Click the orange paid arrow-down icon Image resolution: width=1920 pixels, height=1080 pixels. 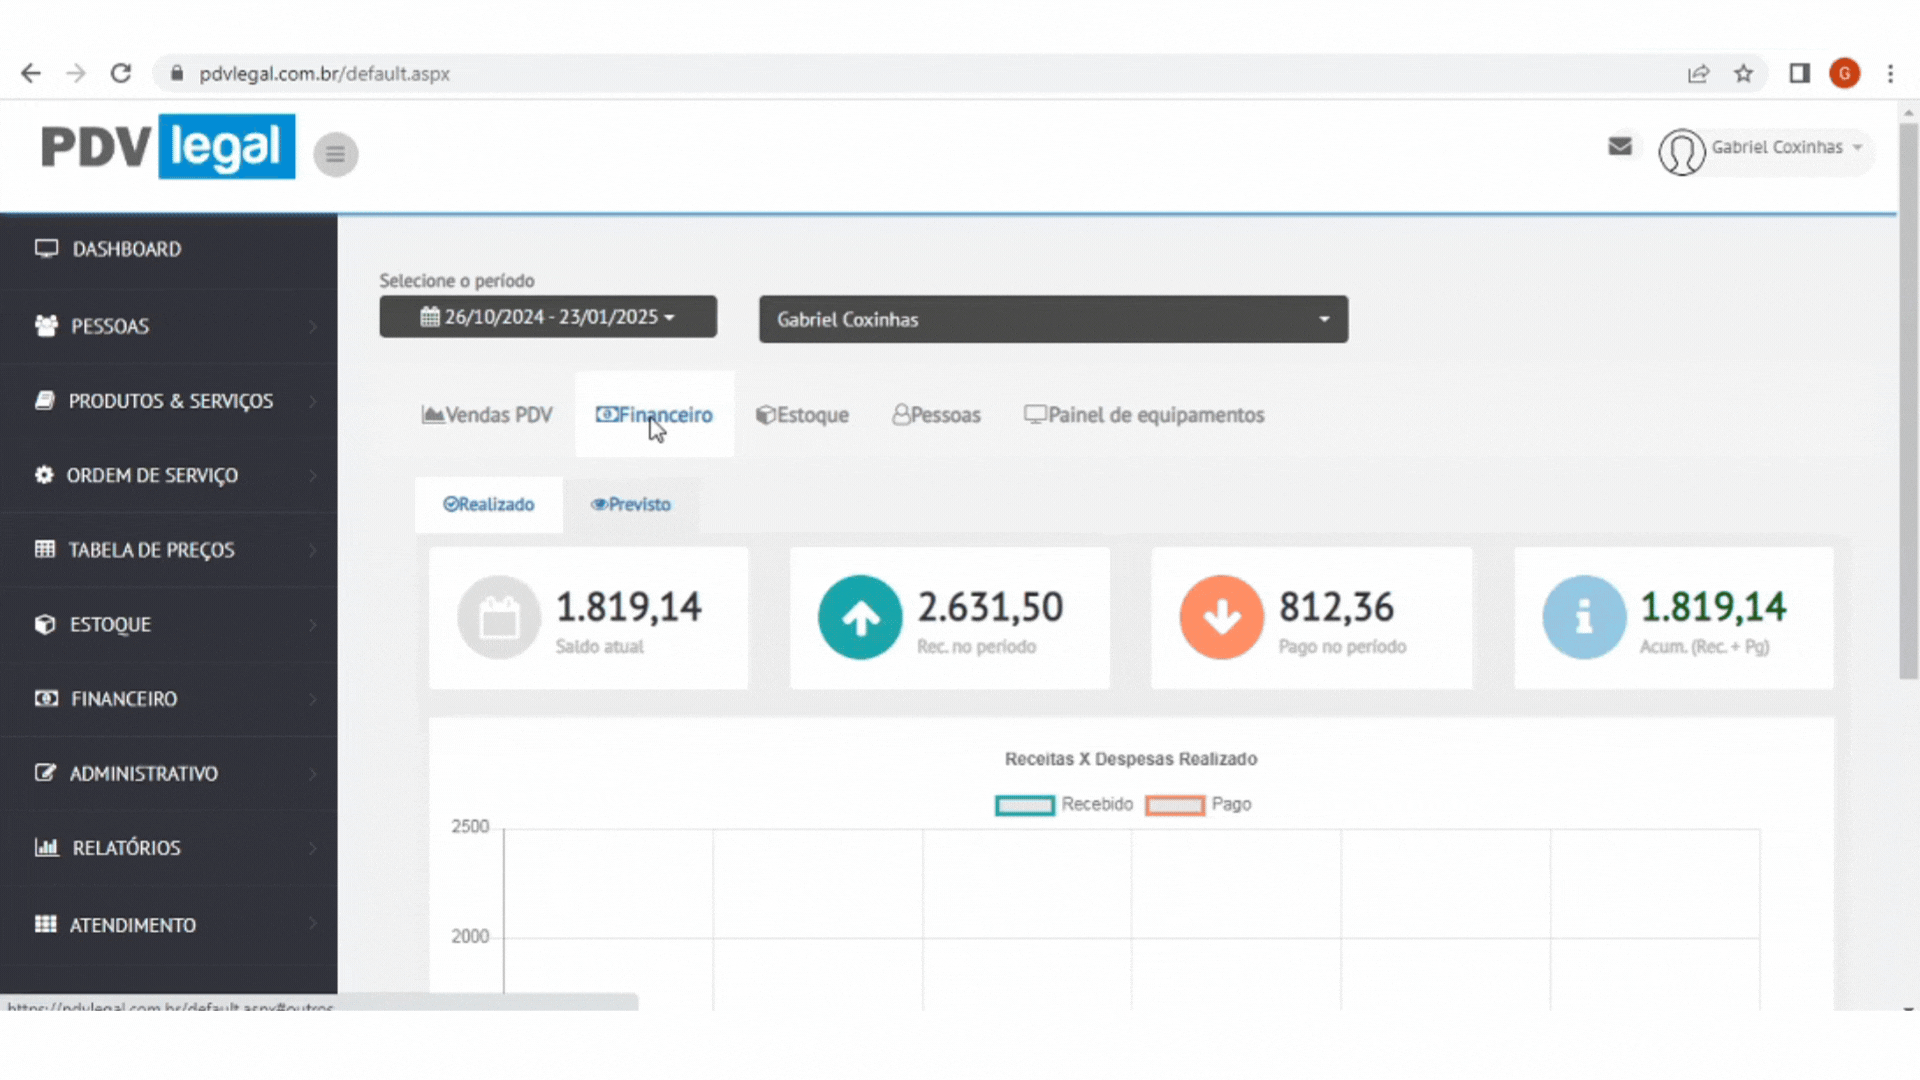1221,618
